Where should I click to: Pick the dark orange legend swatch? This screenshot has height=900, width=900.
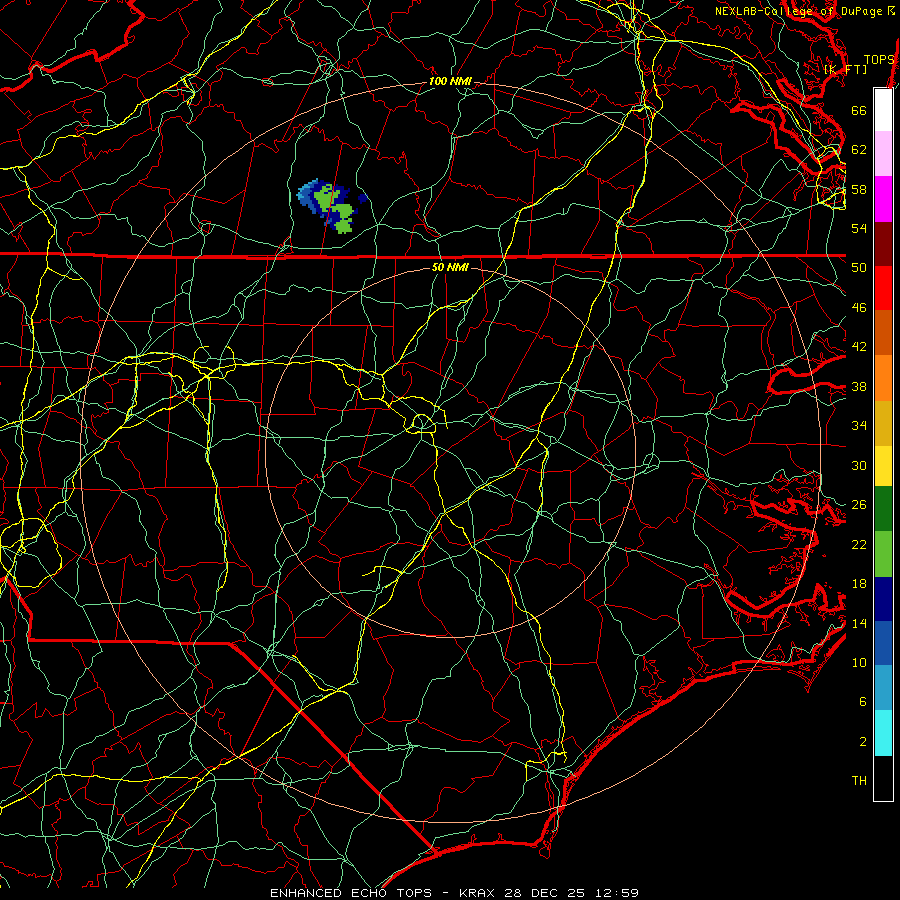[883, 333]
